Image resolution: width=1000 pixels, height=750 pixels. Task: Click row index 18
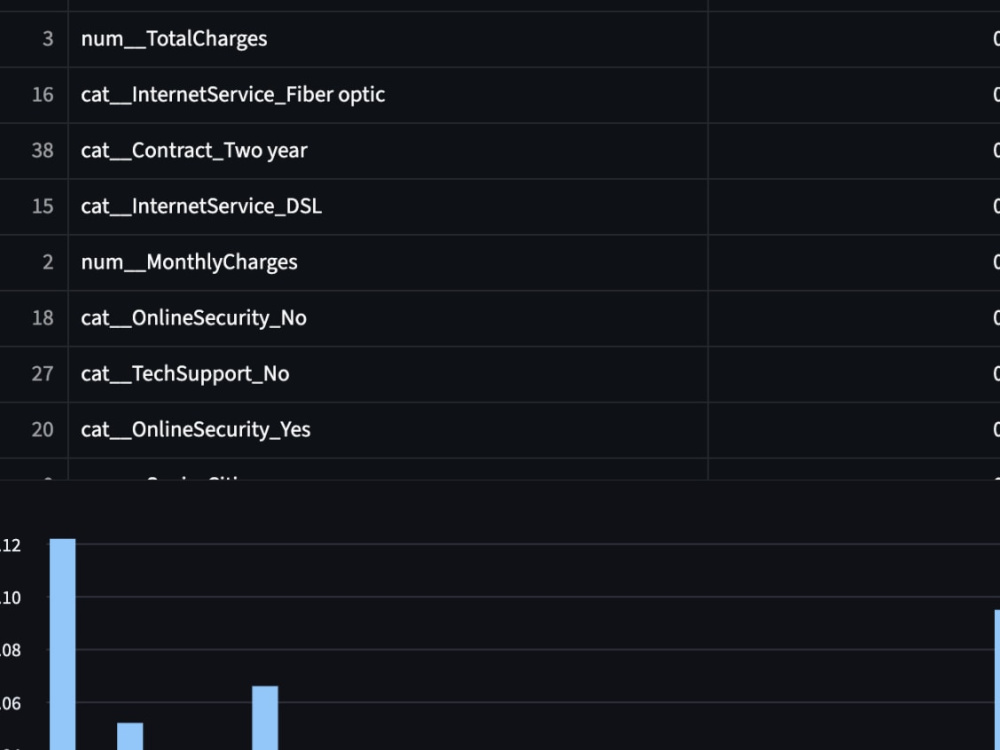pos(34,318)
